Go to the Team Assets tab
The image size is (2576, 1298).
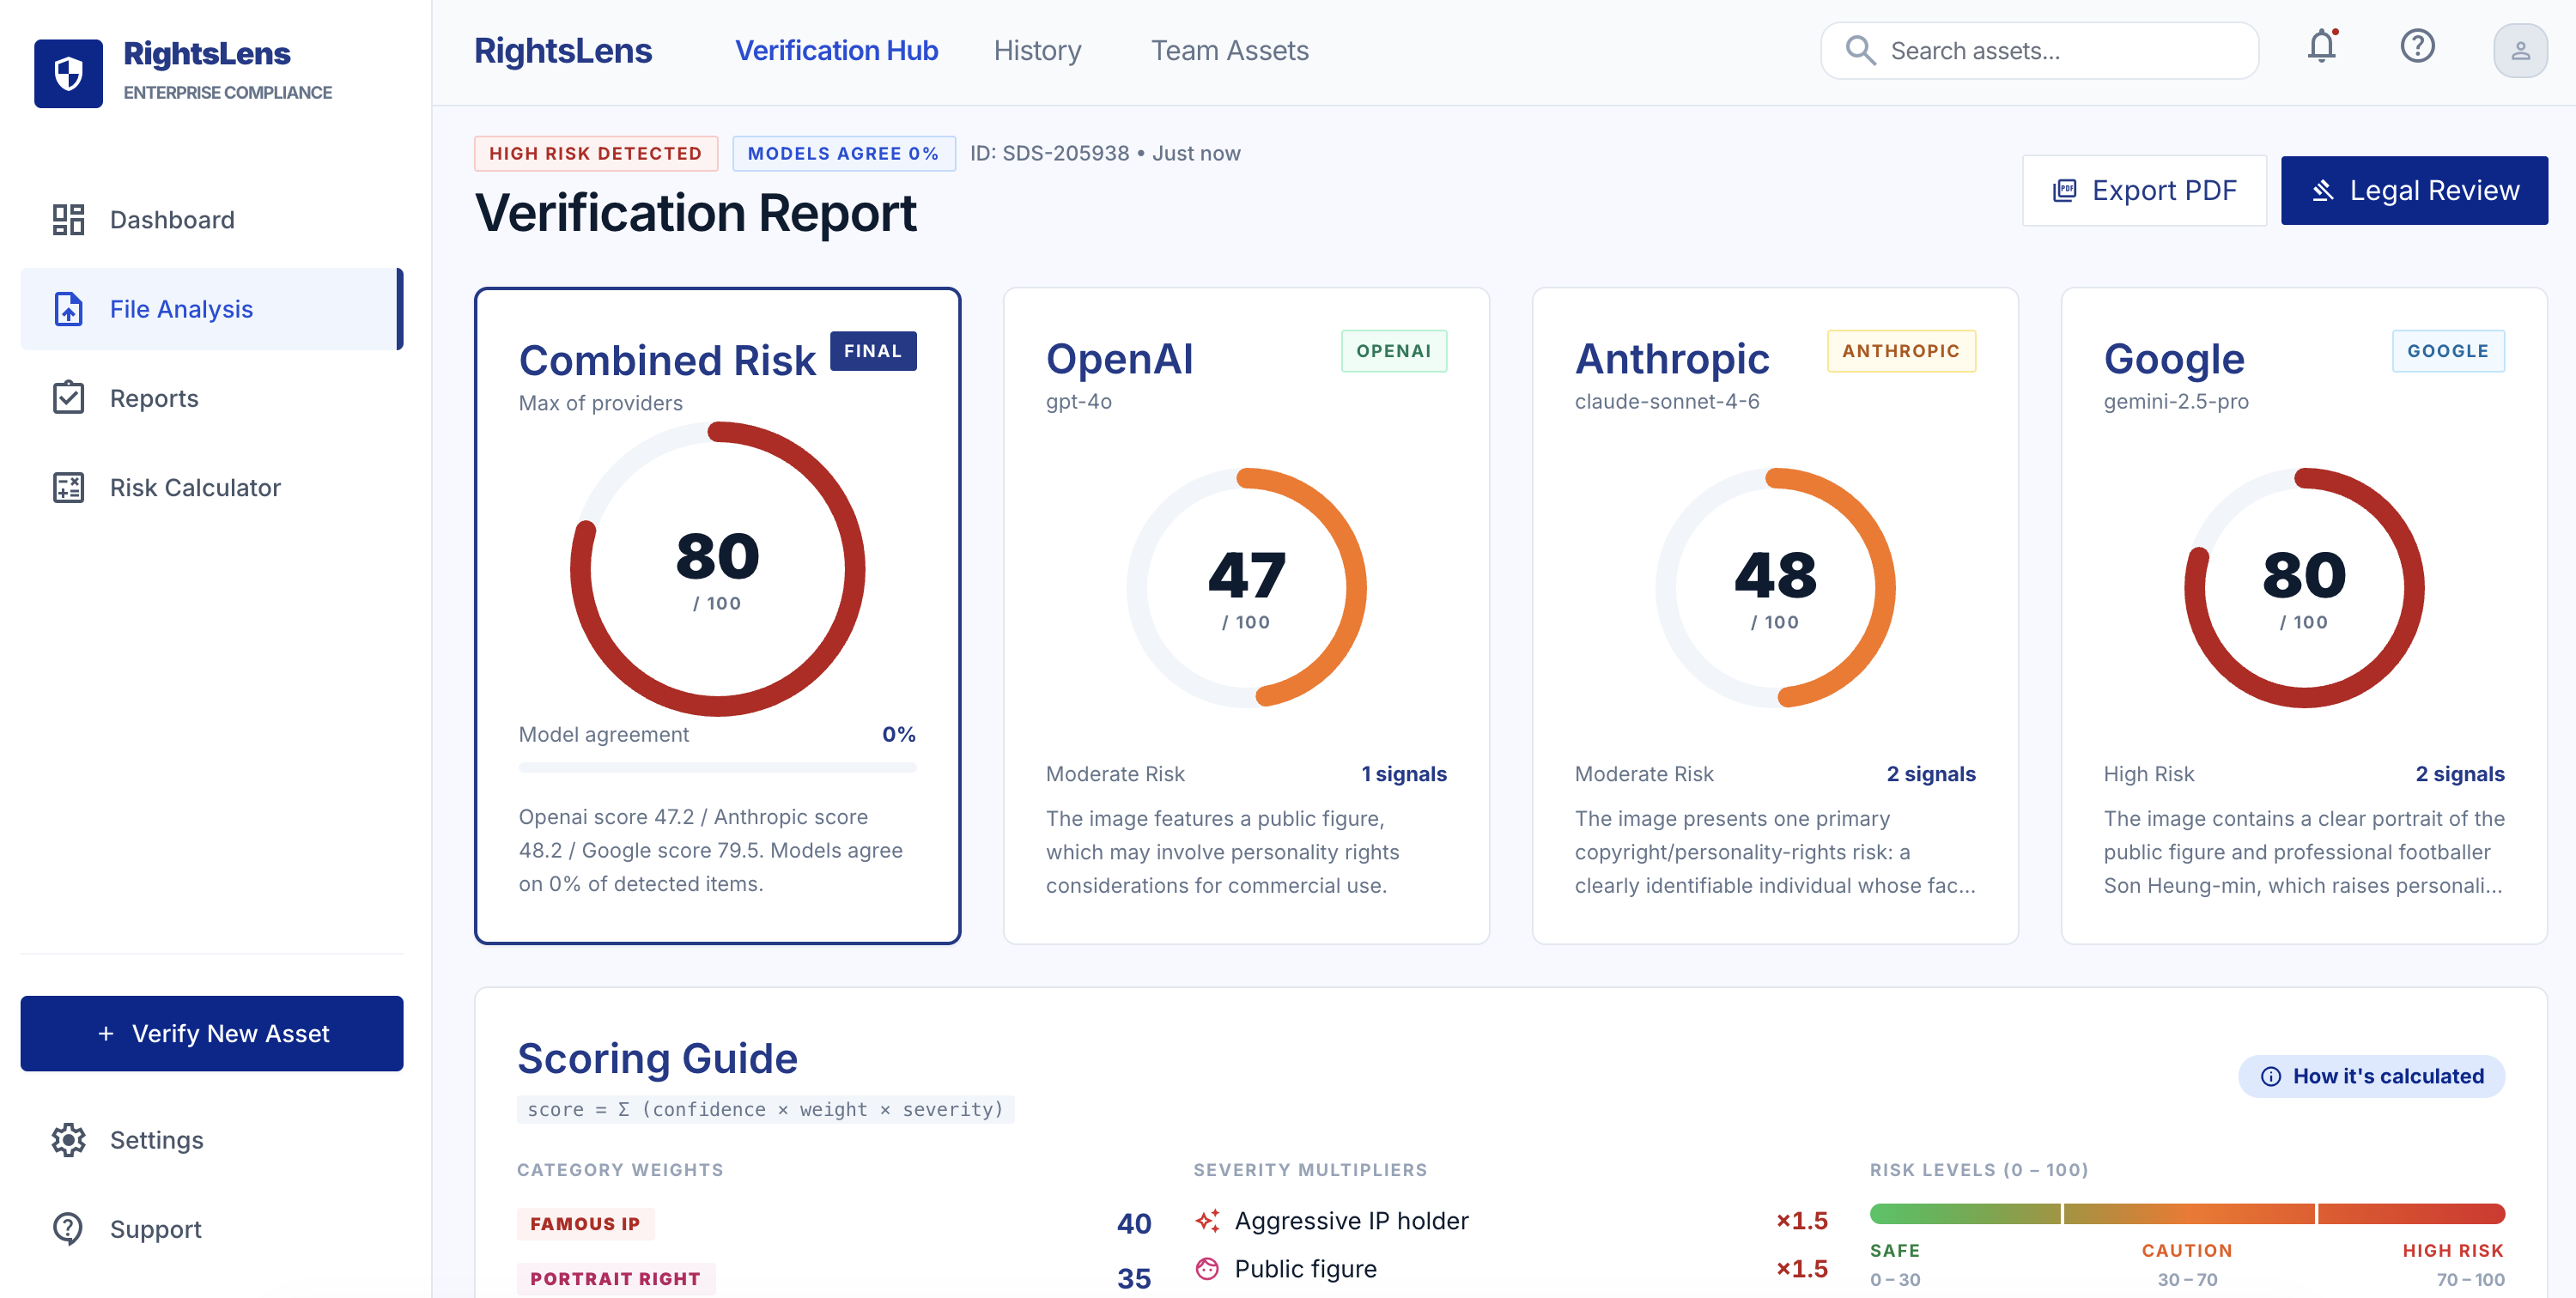click(x=1229, y=50)
